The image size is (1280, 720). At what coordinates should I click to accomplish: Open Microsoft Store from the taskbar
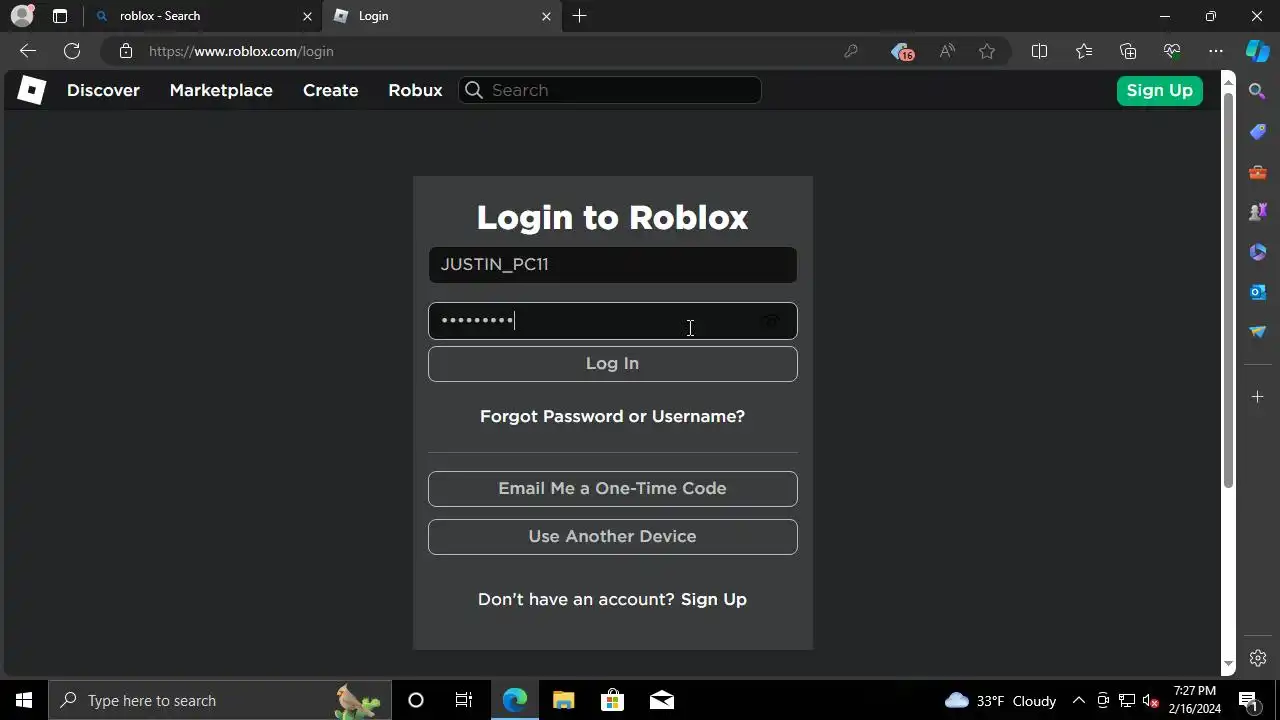point(612,700)
